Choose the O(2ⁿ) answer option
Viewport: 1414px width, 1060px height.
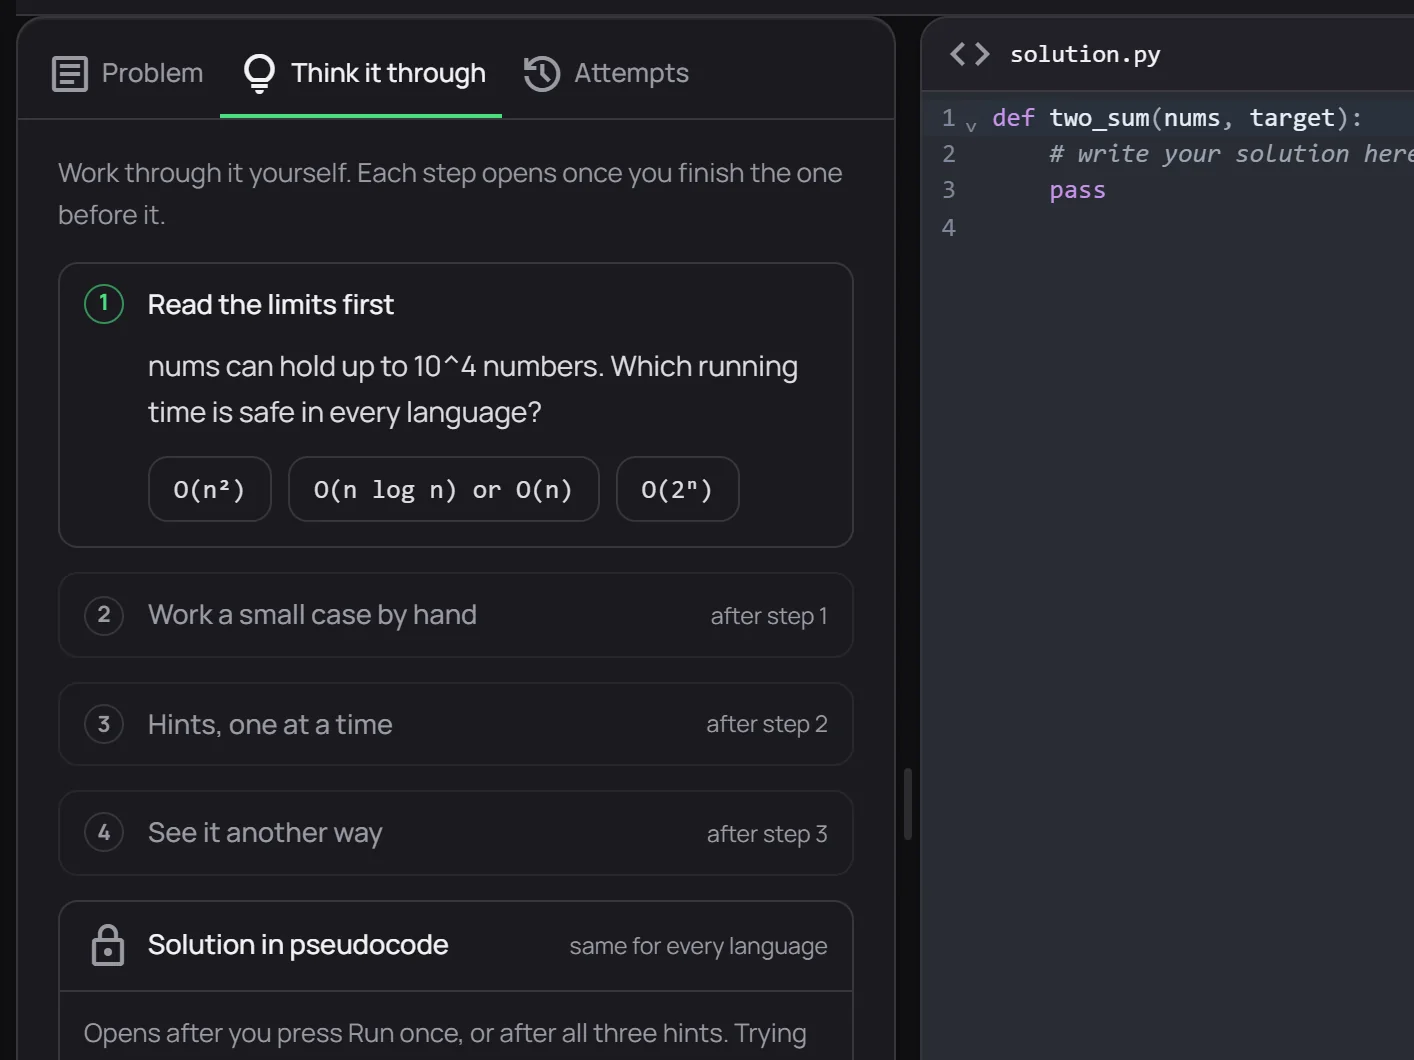click(x=677, y=489)
